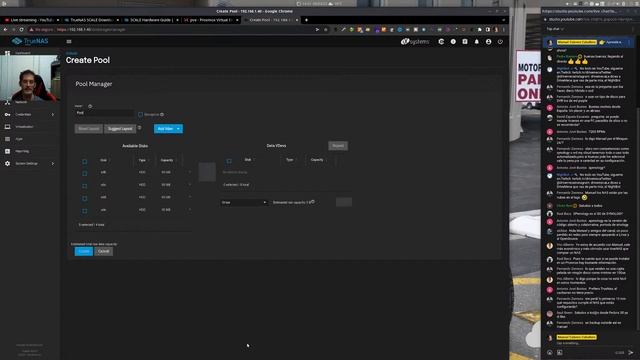Open the Stripe layout type dropdown
Image resolution: width=640 pixels, height=360 pixels.
click(x=244, y=202)
